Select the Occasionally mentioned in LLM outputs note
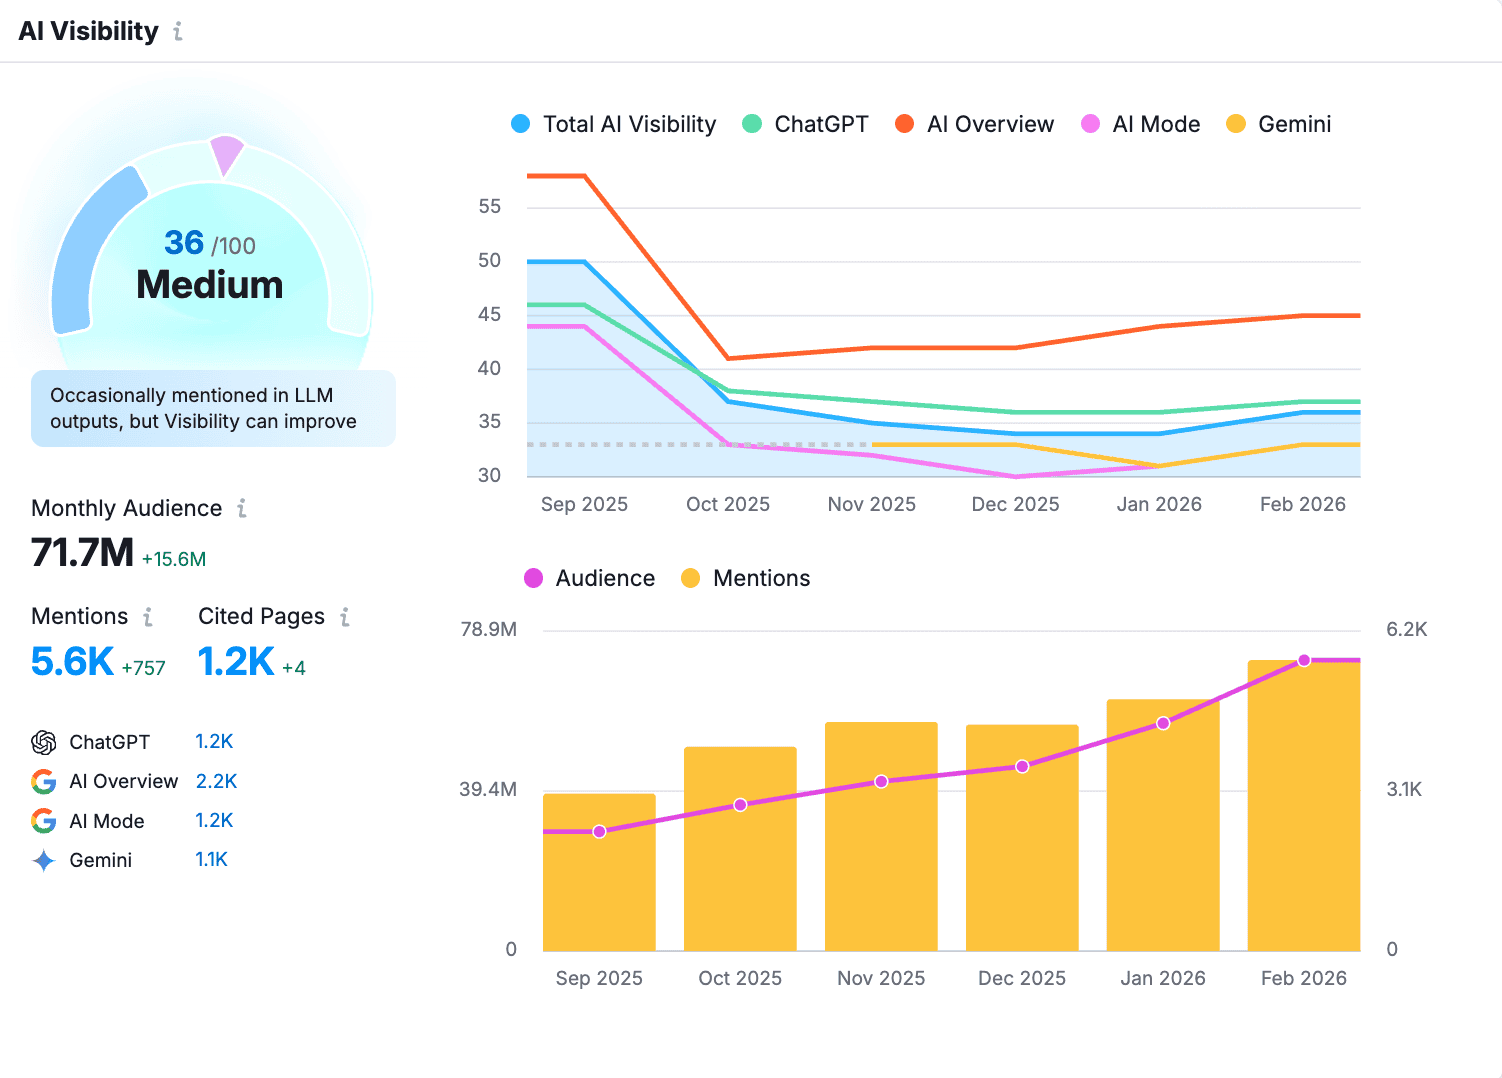Viewport: 1502px width, 1078px height. tap(213, 409)
